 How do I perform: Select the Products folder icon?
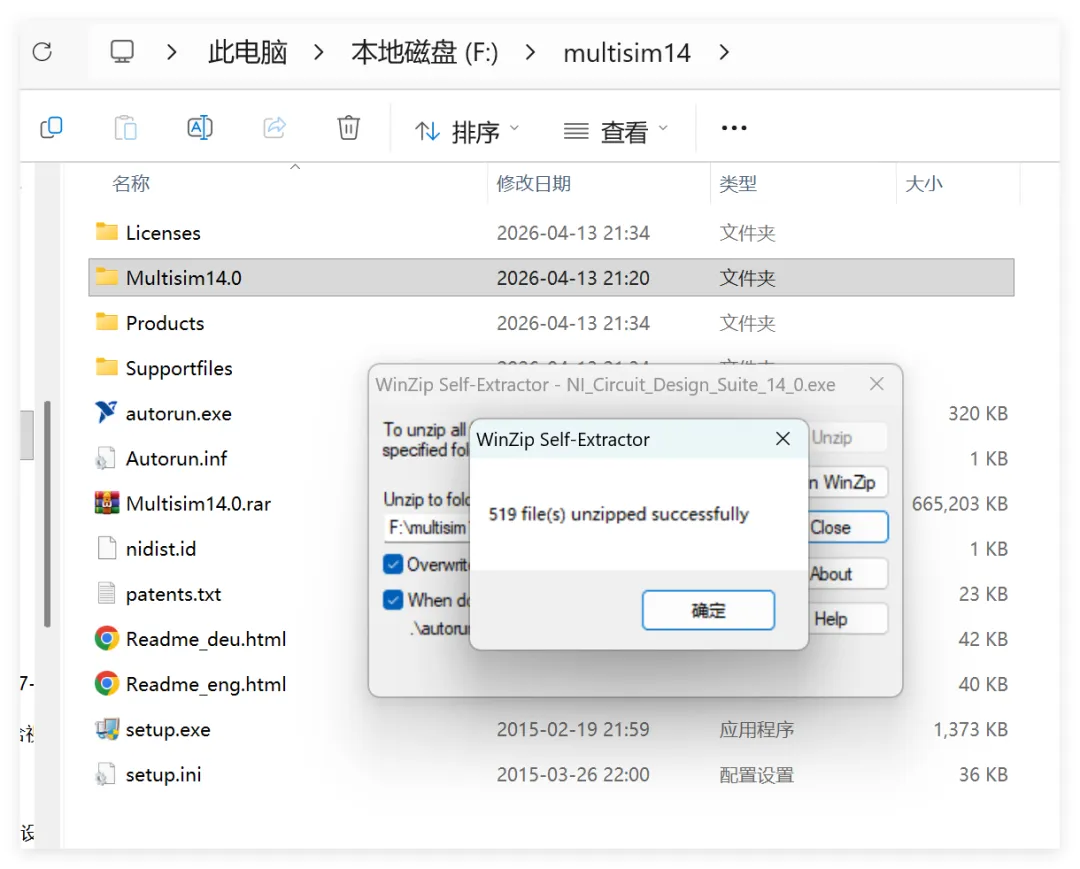pos(107,322)
